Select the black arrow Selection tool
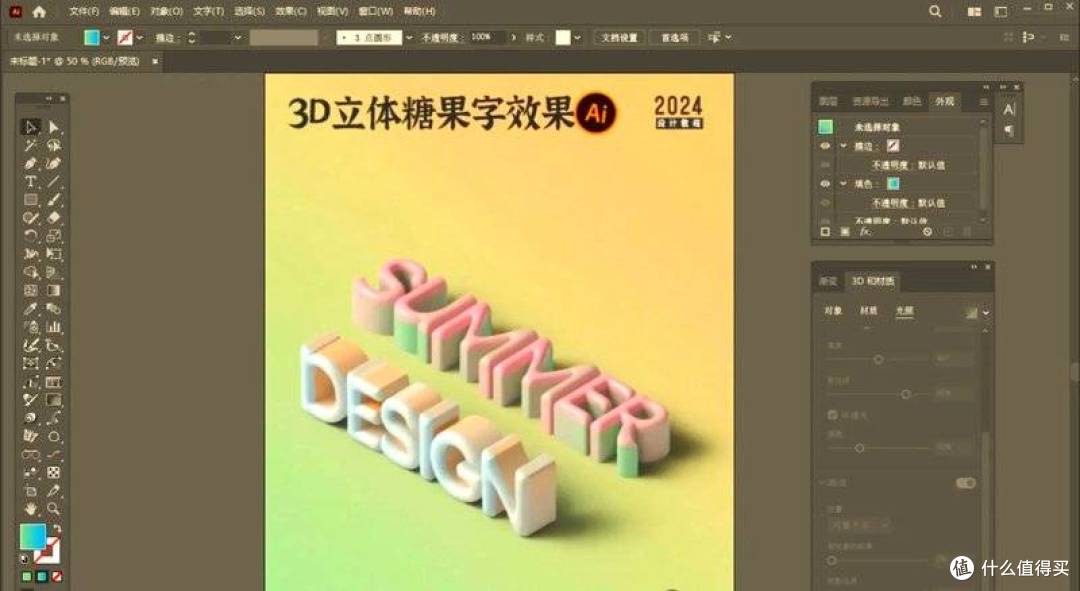Image resolution: width=1080 pixels, height=591 pixels. [30, 127]
